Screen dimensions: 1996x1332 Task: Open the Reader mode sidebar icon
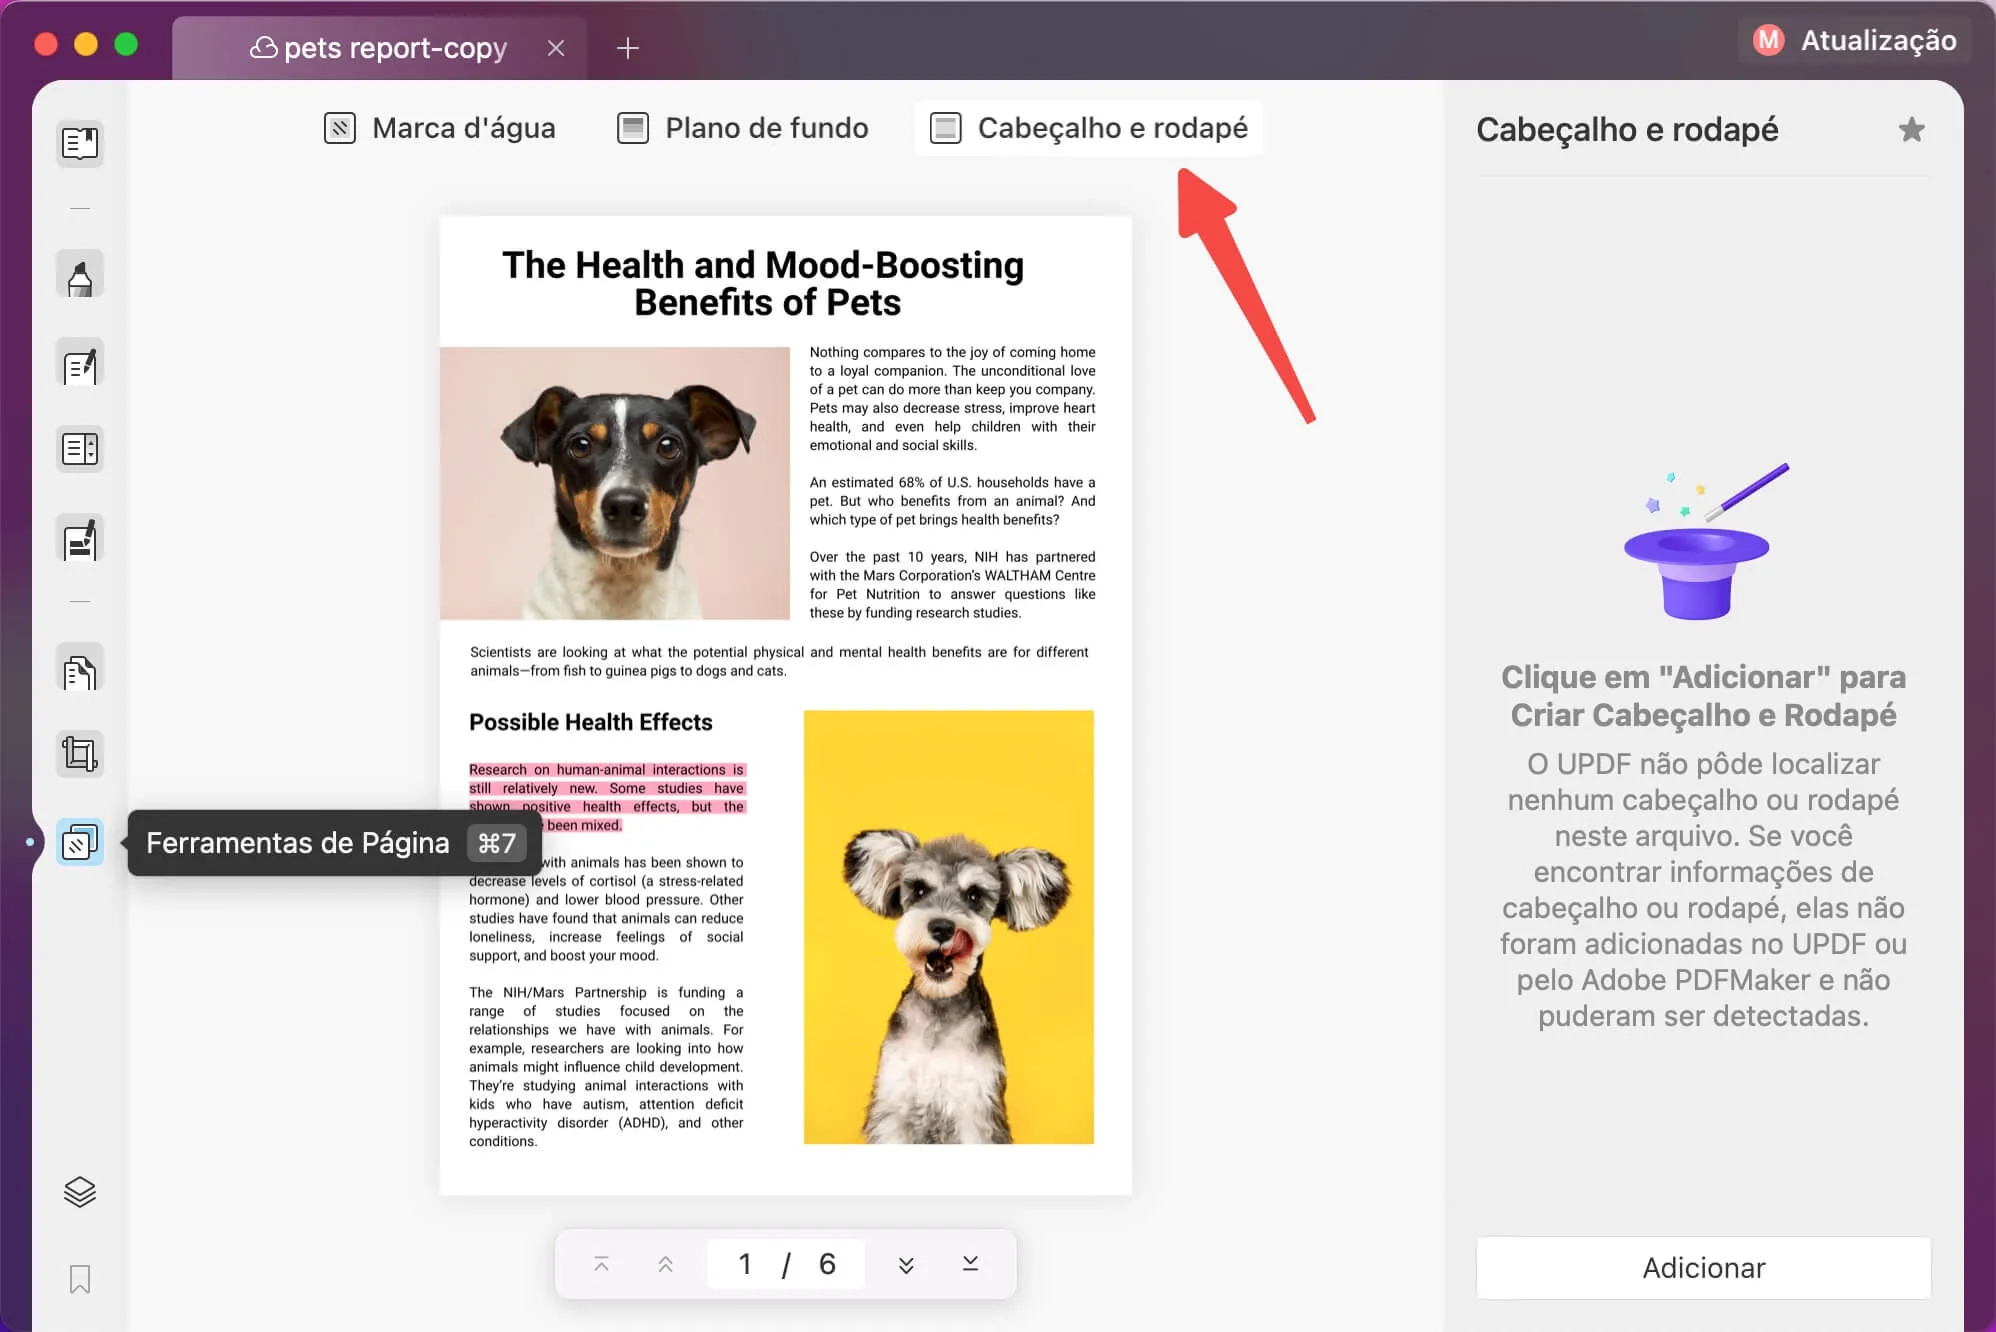tap(80, 143)
